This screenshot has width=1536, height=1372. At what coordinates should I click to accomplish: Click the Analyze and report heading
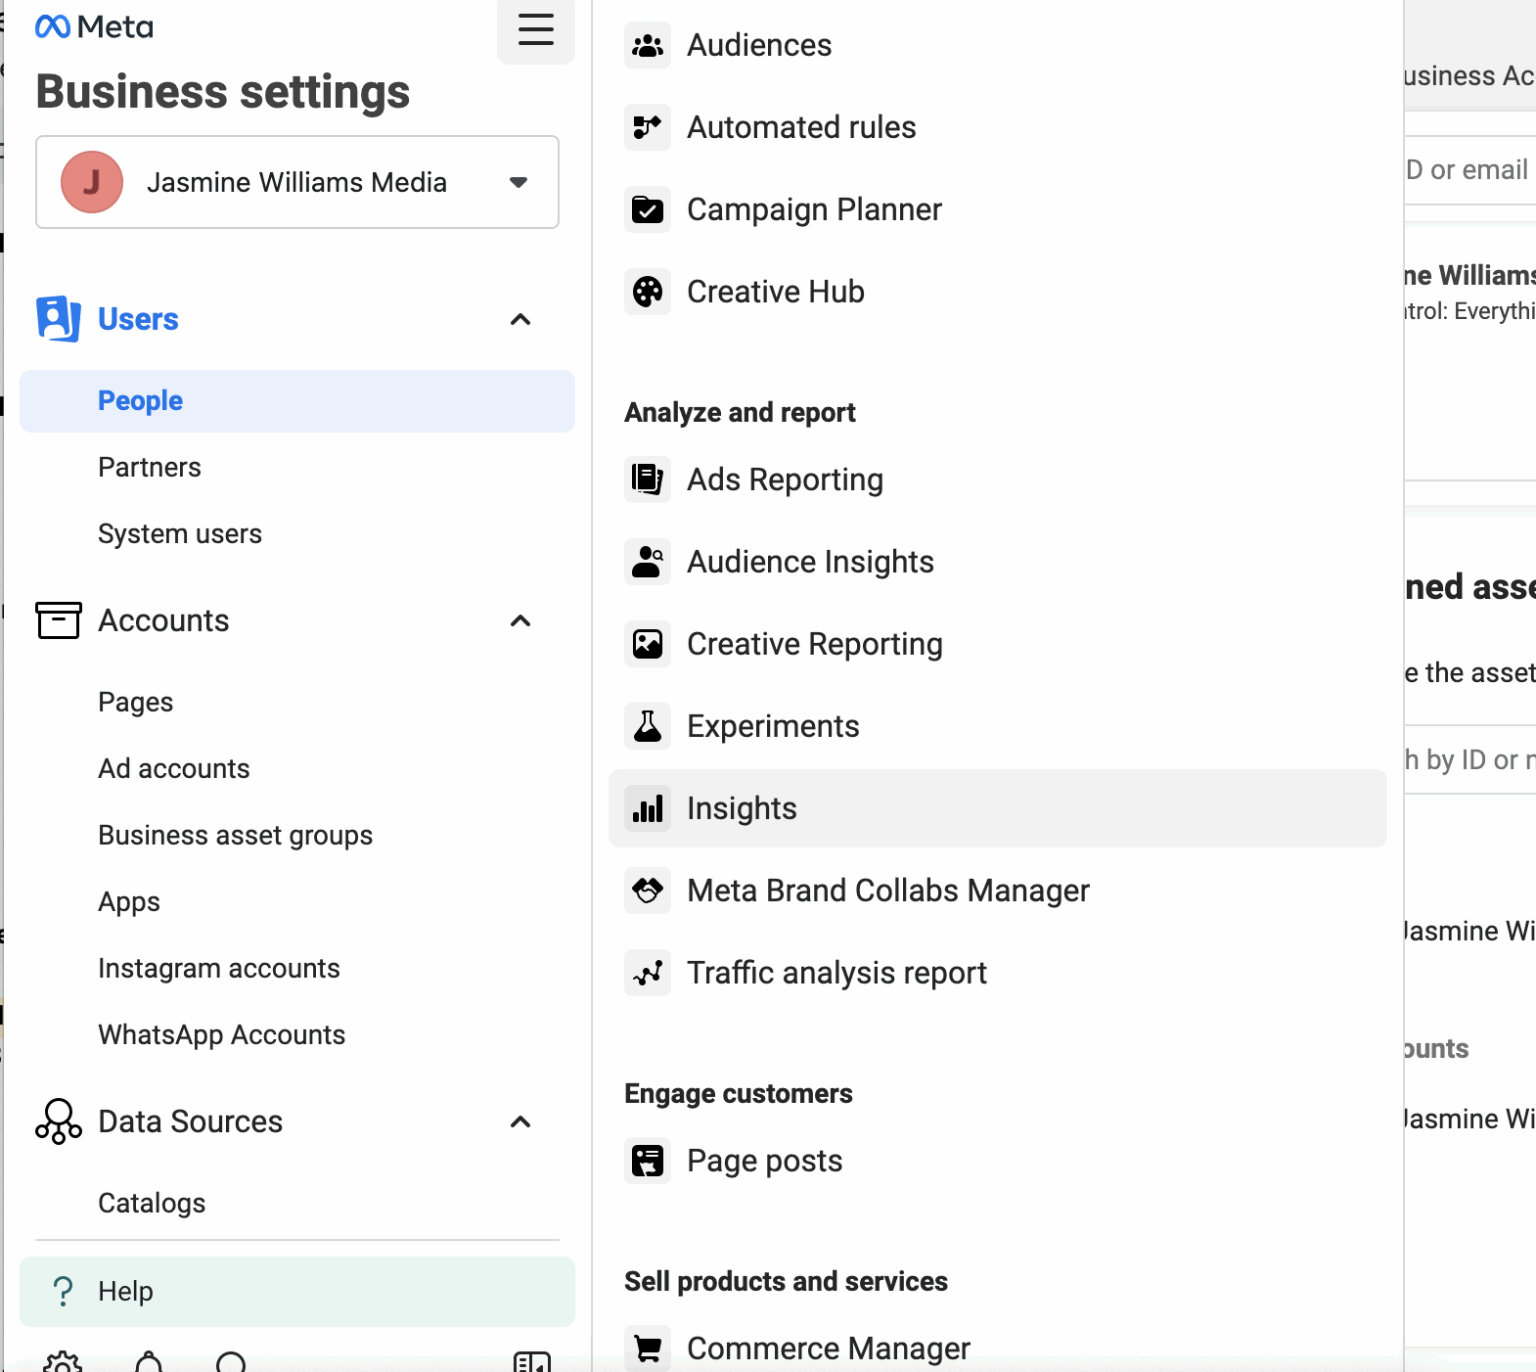pyautogui.click(x=740, y=412)
